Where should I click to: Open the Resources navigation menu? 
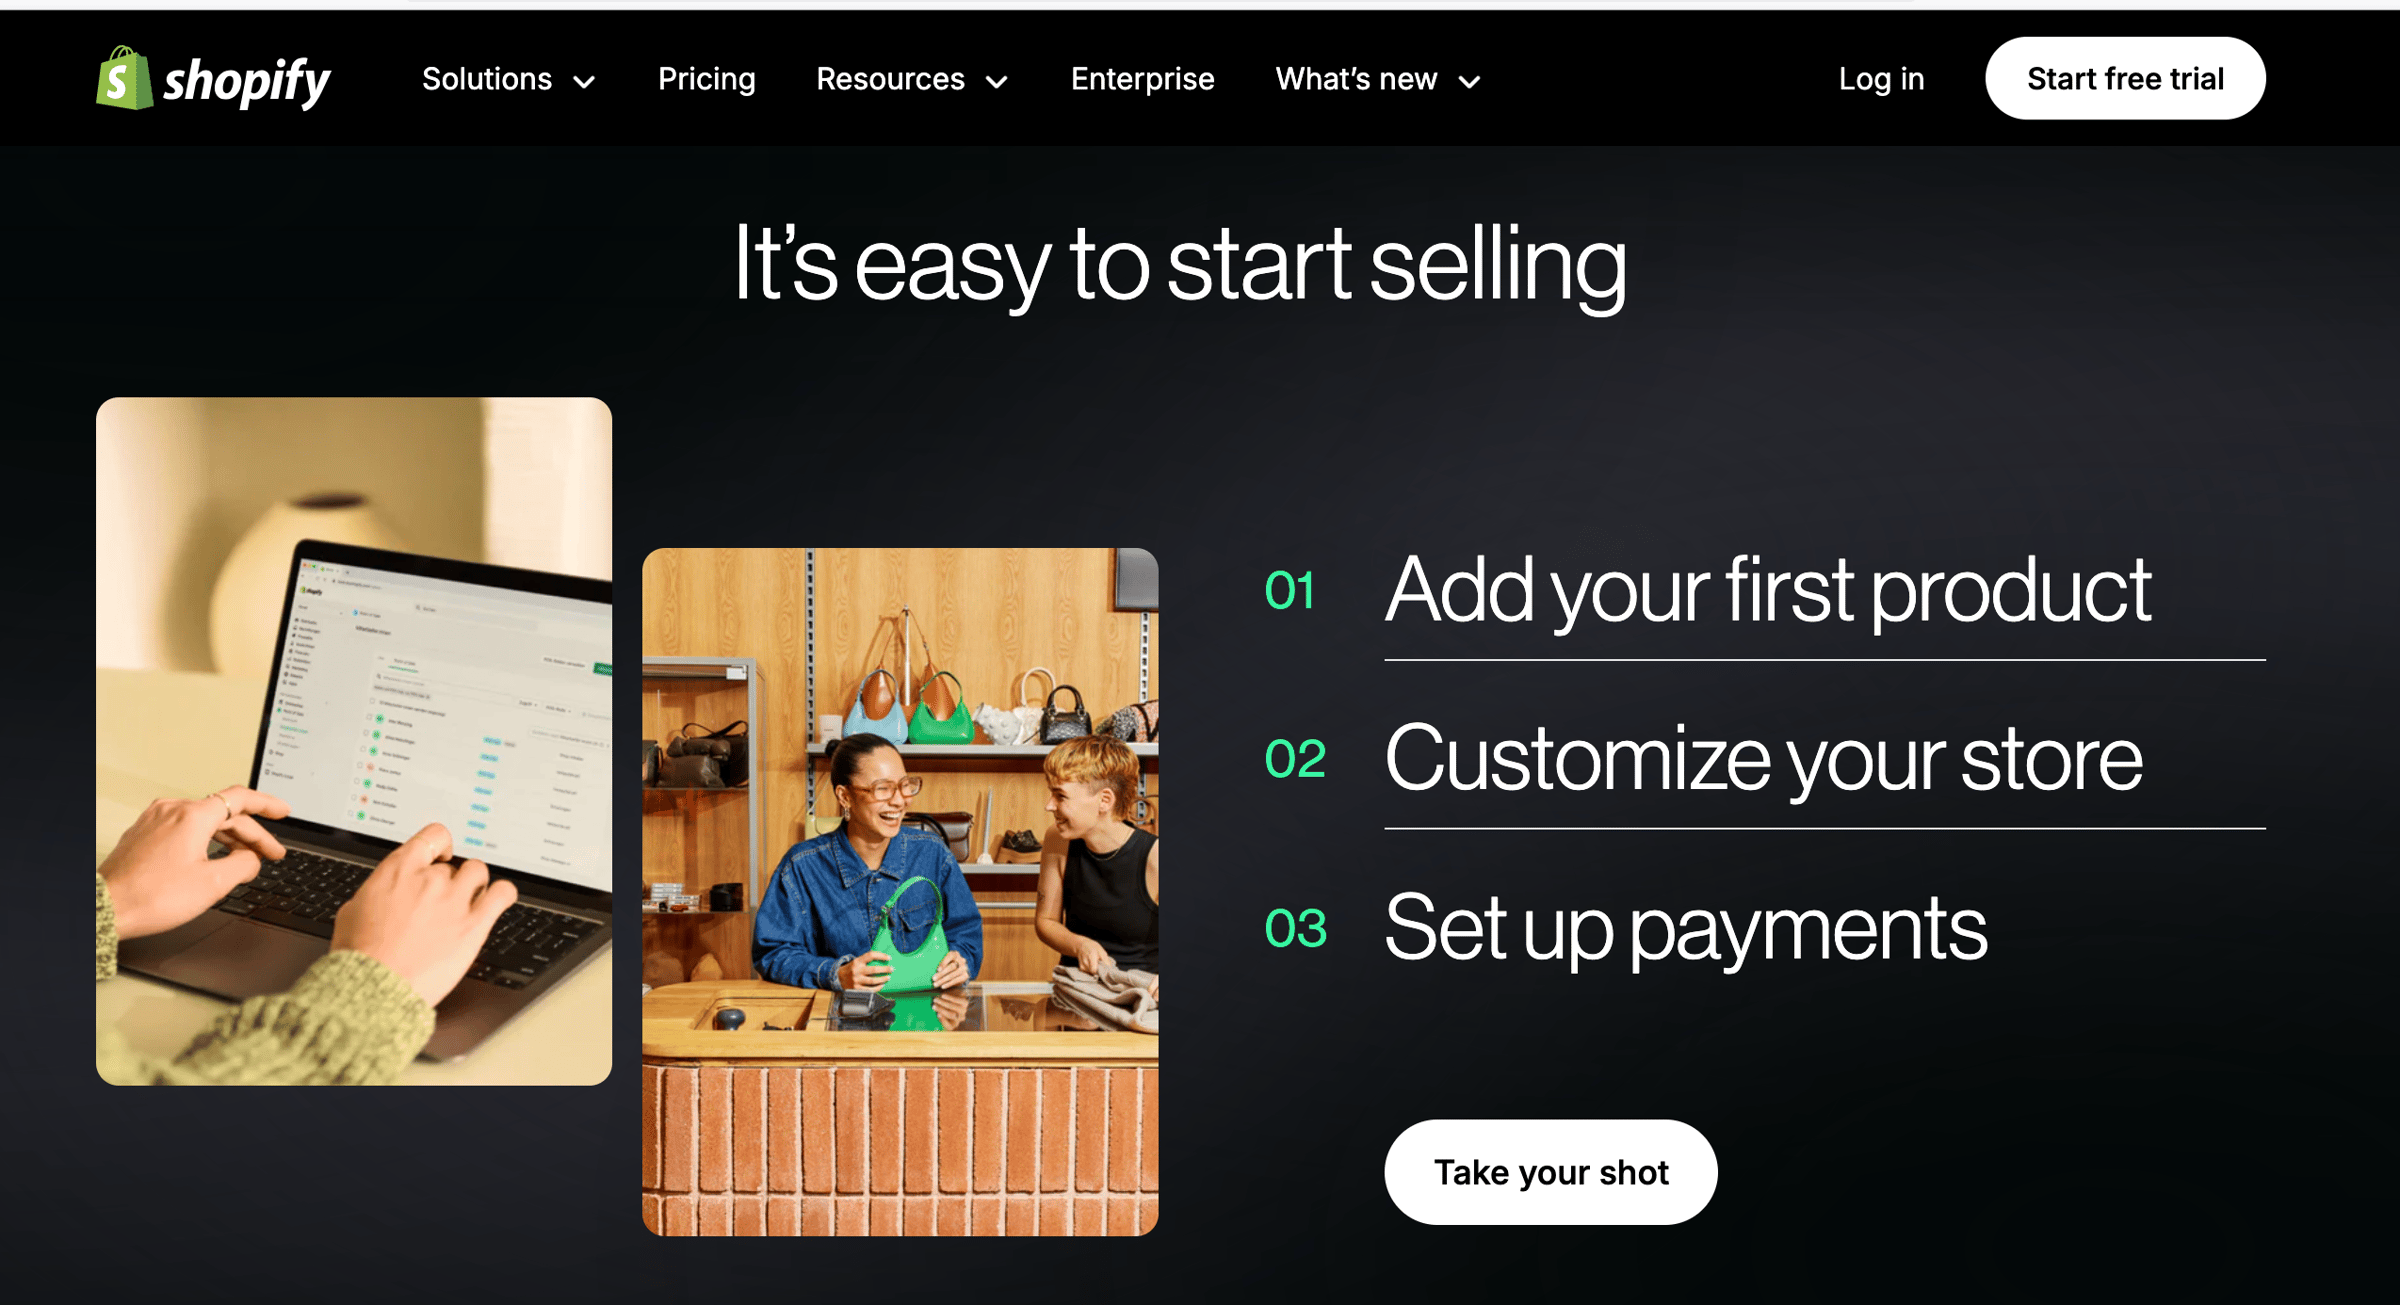tap(912, 79)
